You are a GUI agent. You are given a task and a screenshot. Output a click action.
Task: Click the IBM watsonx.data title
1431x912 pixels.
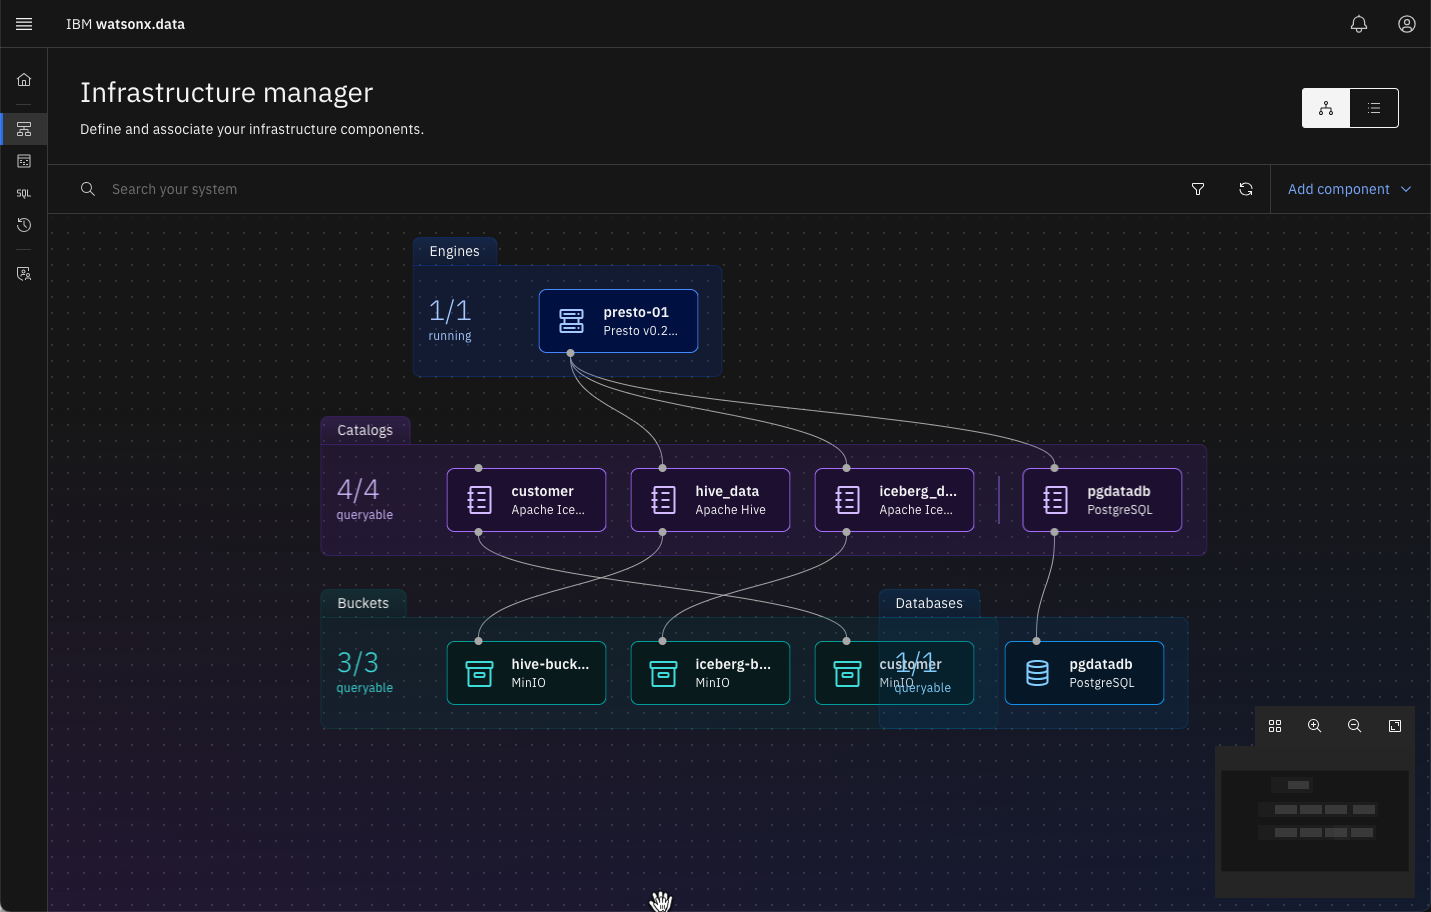coord(125,24)
